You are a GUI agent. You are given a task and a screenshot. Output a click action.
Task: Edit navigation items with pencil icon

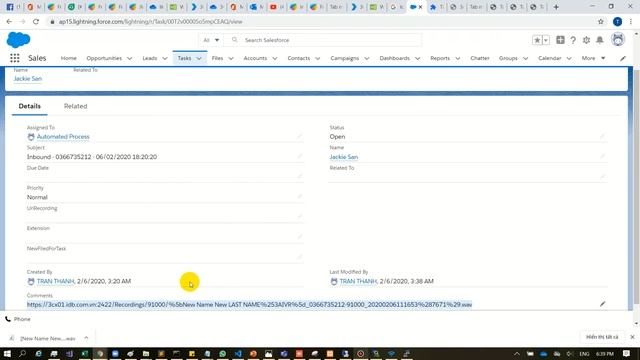(623, 58)
